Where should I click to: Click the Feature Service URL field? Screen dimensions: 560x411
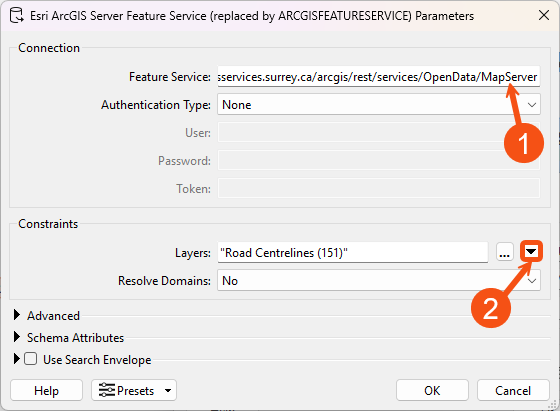click(x=379, y=76)
